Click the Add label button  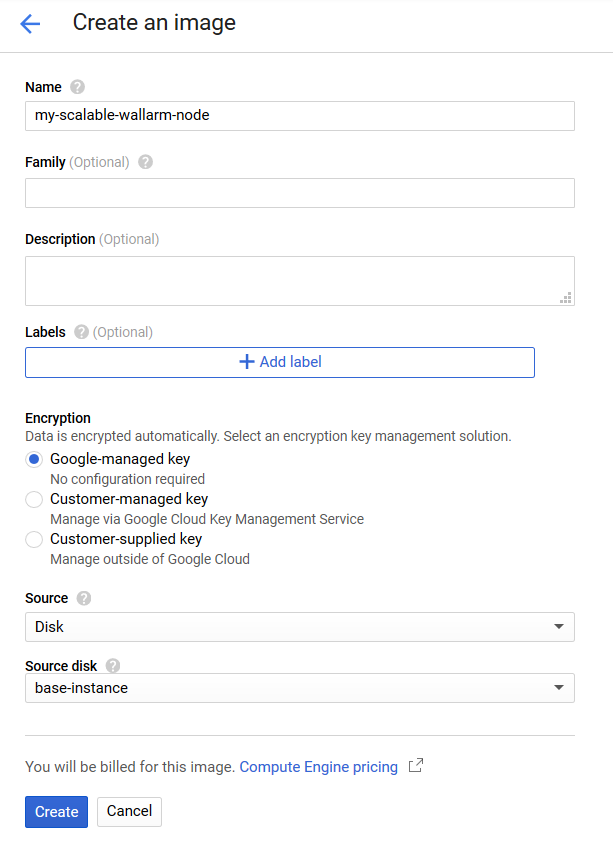pyautogui.click(x=280, y=362)
